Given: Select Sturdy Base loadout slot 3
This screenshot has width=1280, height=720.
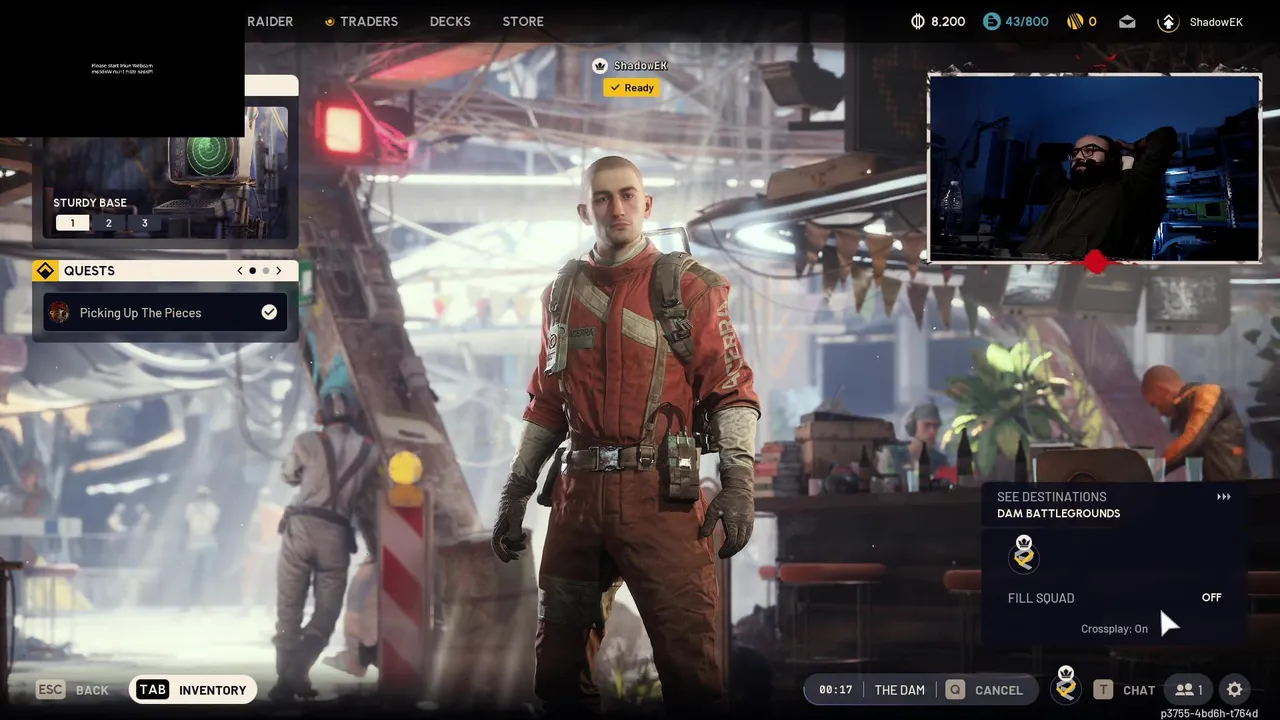Looking at the screenshot, I should (x=144, y=223).
